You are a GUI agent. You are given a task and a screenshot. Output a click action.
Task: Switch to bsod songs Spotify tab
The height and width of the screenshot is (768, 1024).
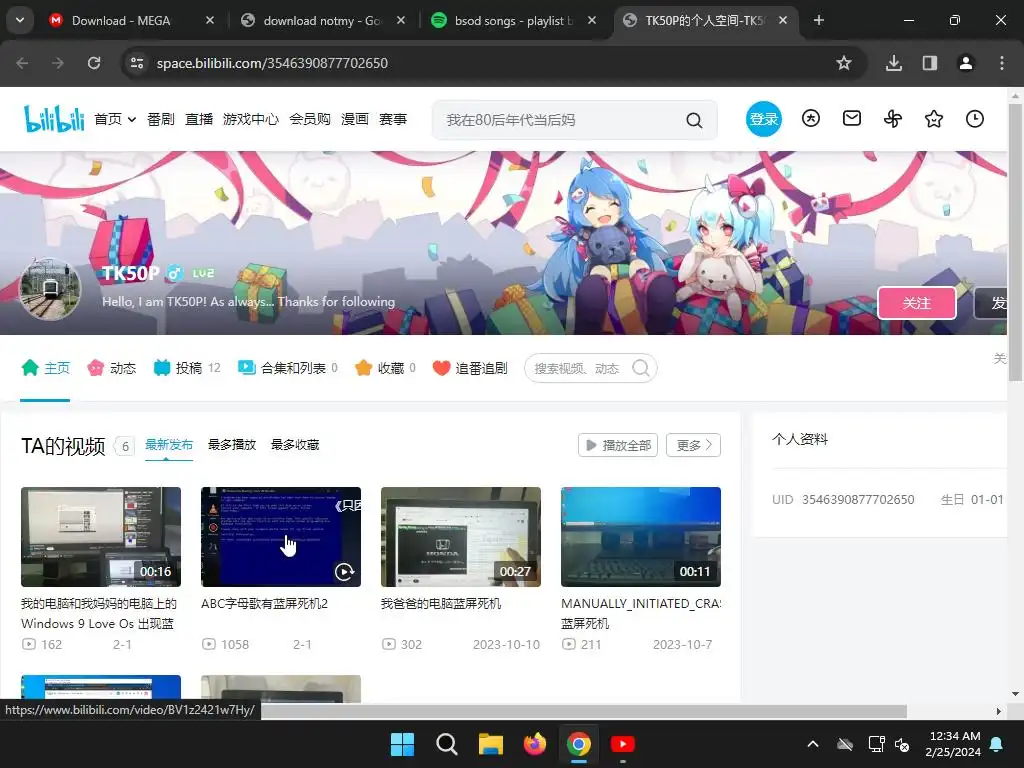pyautogui.click(x=513, y=21)
